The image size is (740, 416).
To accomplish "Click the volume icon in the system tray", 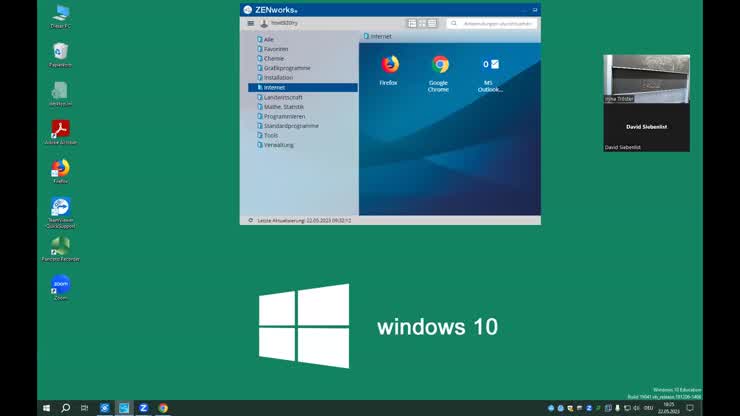I will [636, 408].
